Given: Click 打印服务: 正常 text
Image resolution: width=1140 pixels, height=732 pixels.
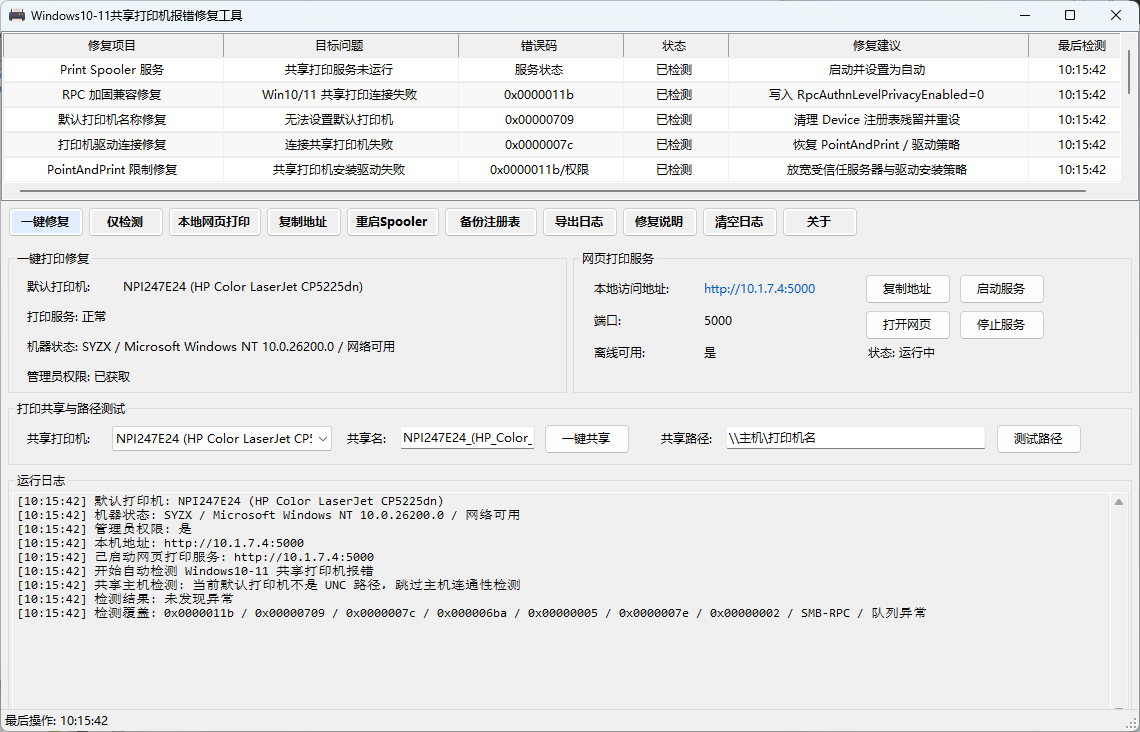Looking at the screenshot, I should 67,317.
